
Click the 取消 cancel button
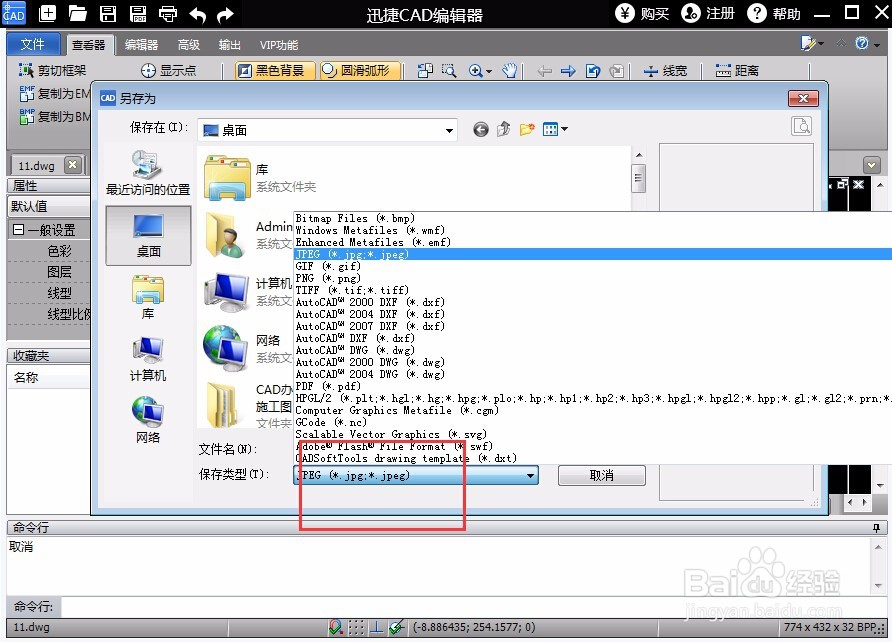tap(602, 475)
